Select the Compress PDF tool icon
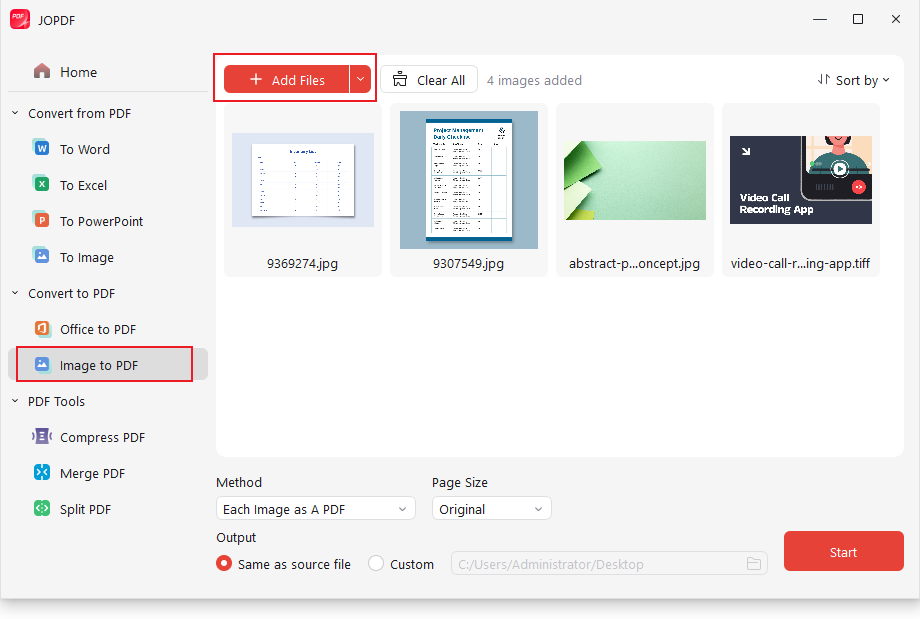This screenshot has height=619, width=920. tap(40, 436)
